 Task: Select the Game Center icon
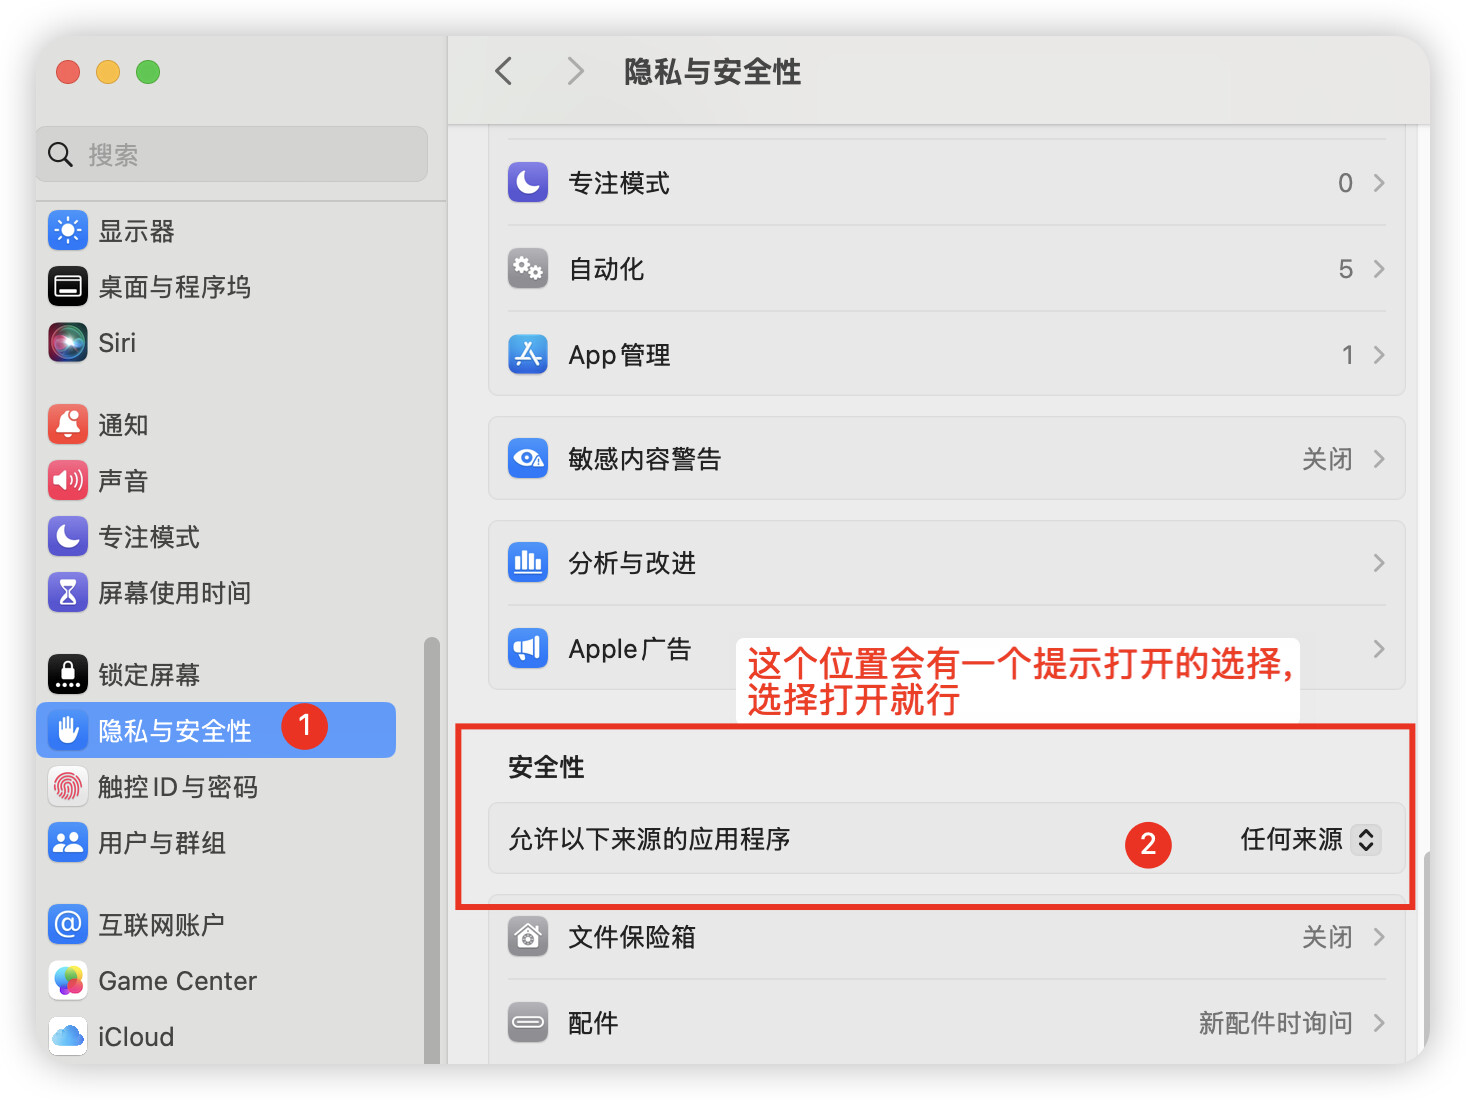(x=68, y=981)
